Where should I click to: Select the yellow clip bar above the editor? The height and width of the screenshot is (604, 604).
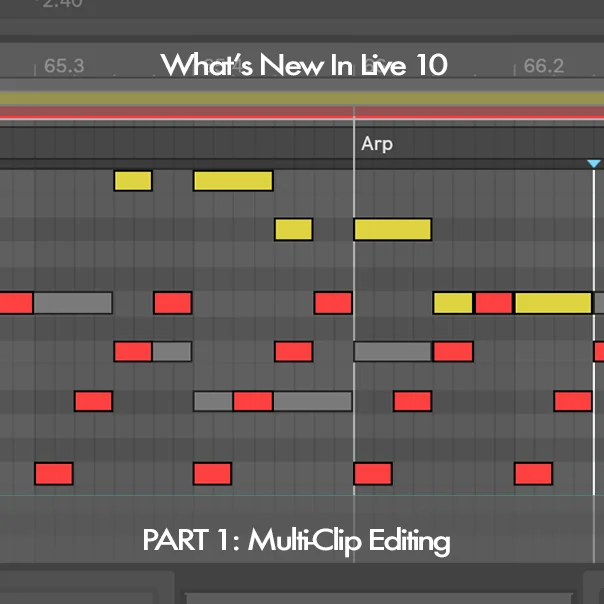point(302,98)
